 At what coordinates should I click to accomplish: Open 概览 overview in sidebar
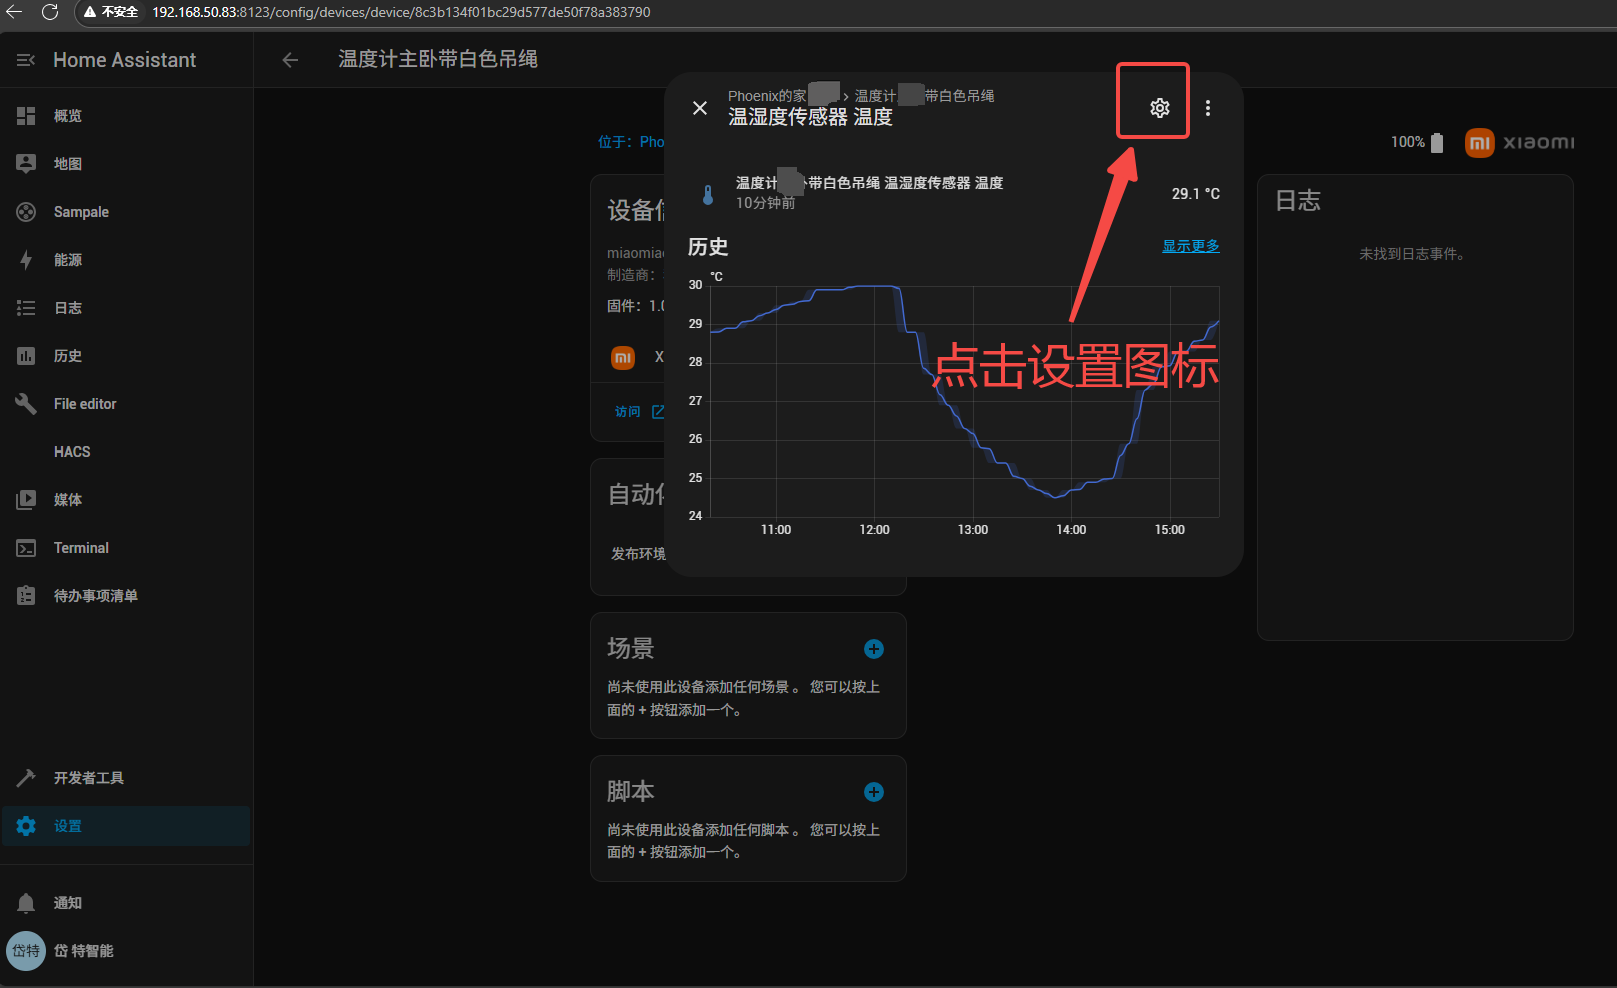(x=68, y=116)
